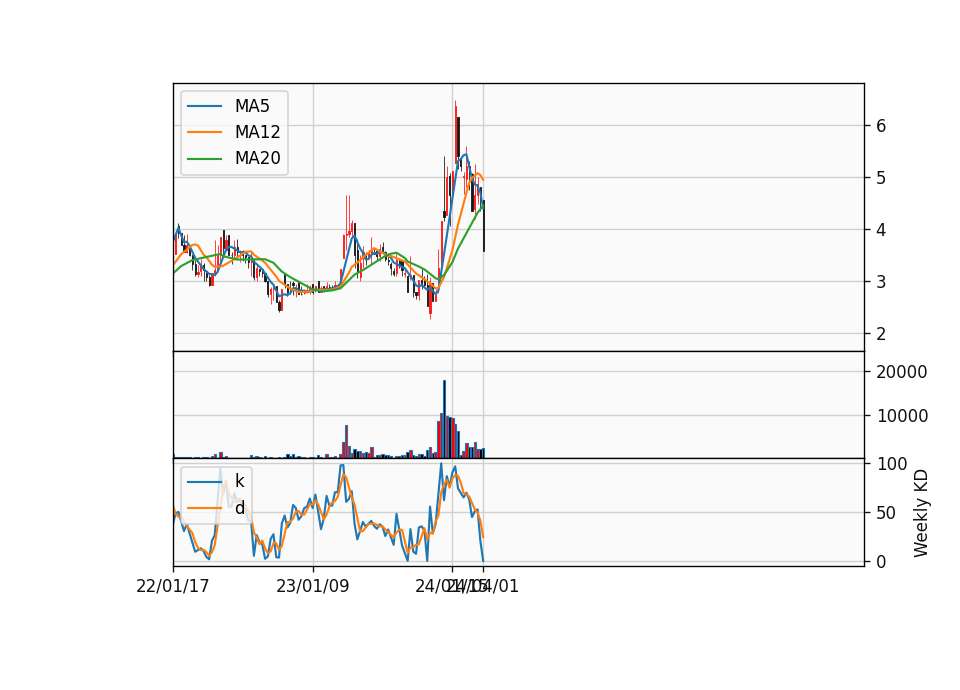Click KD axis label 50
This screenshot has height=690, width=960.
pos(887,512)
